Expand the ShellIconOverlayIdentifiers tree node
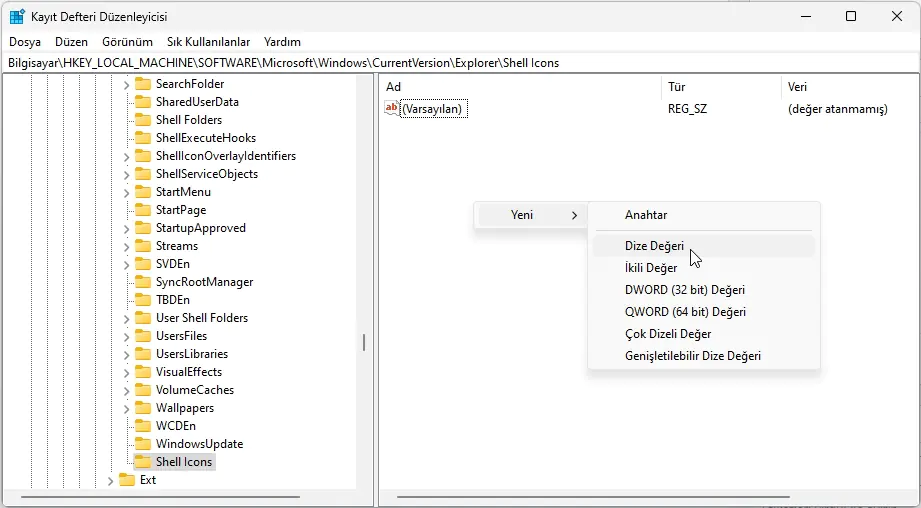This screenshot has width=921, height=508. (126, 156)
